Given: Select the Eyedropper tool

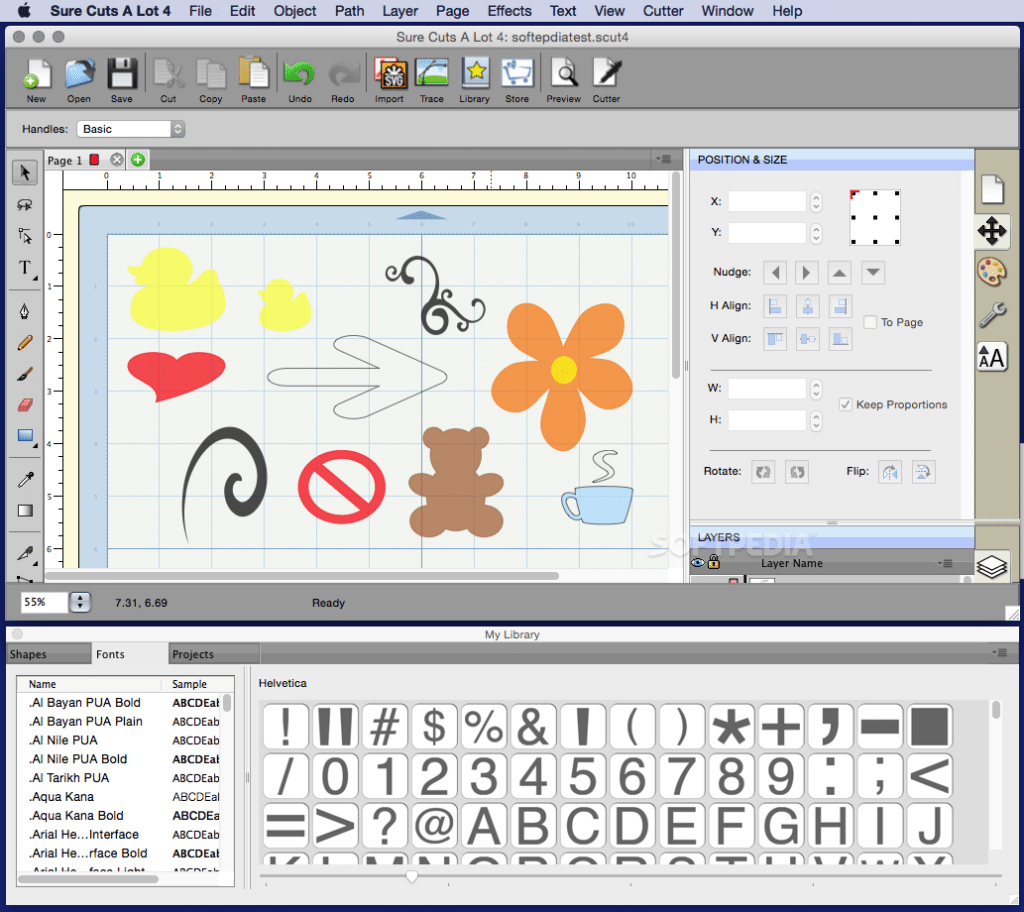Looking at the screenshot, I should [x=25, y=480].
